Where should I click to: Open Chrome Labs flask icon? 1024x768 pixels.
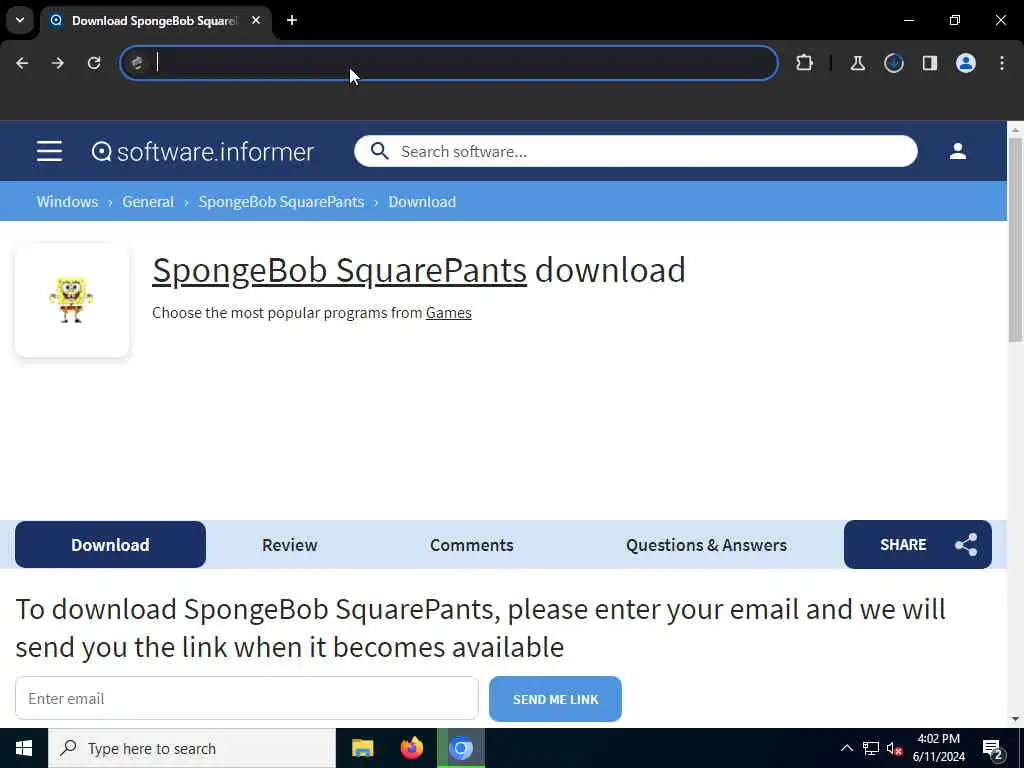tap(857, 63)
